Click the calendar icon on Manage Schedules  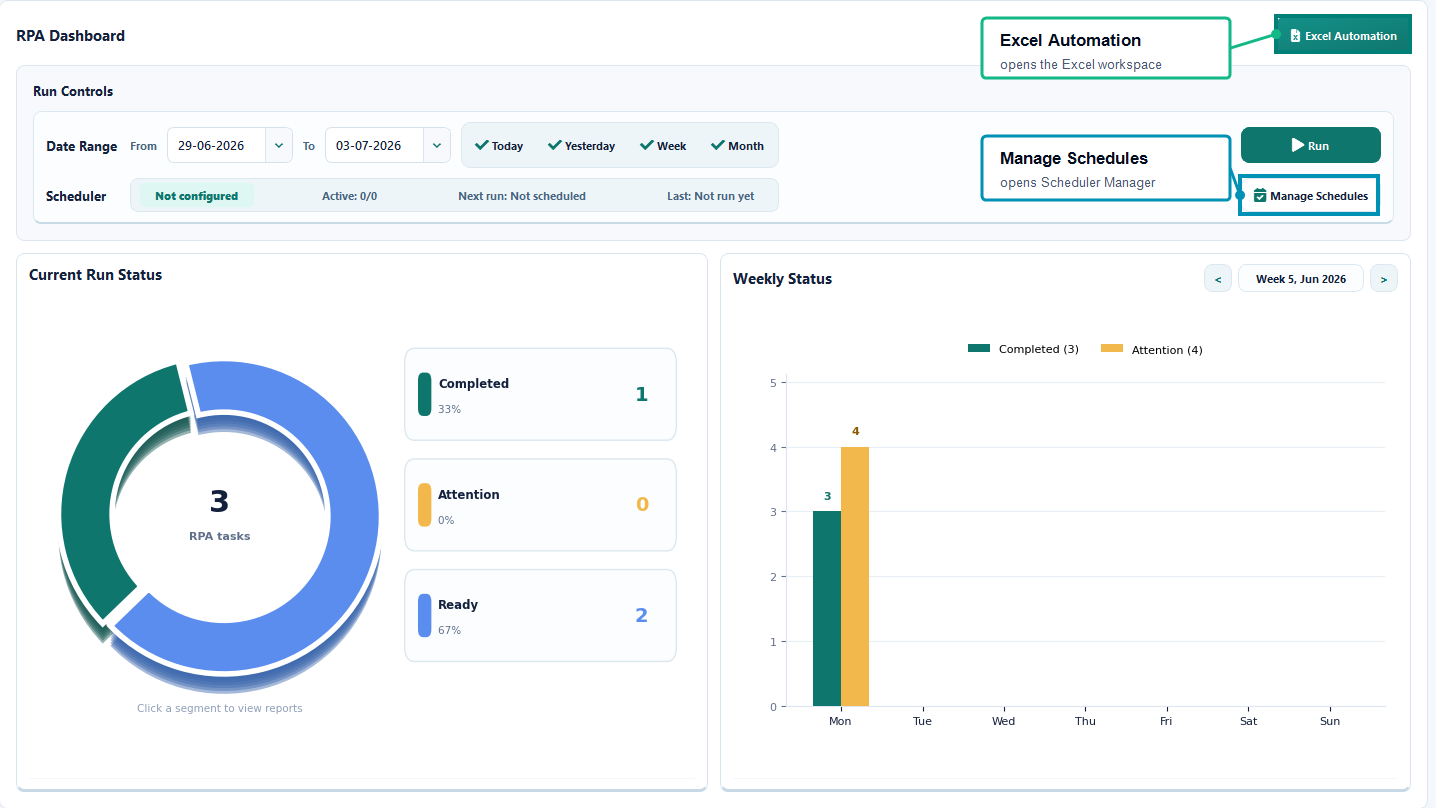pyautogui.click(x=1260, y=196)
